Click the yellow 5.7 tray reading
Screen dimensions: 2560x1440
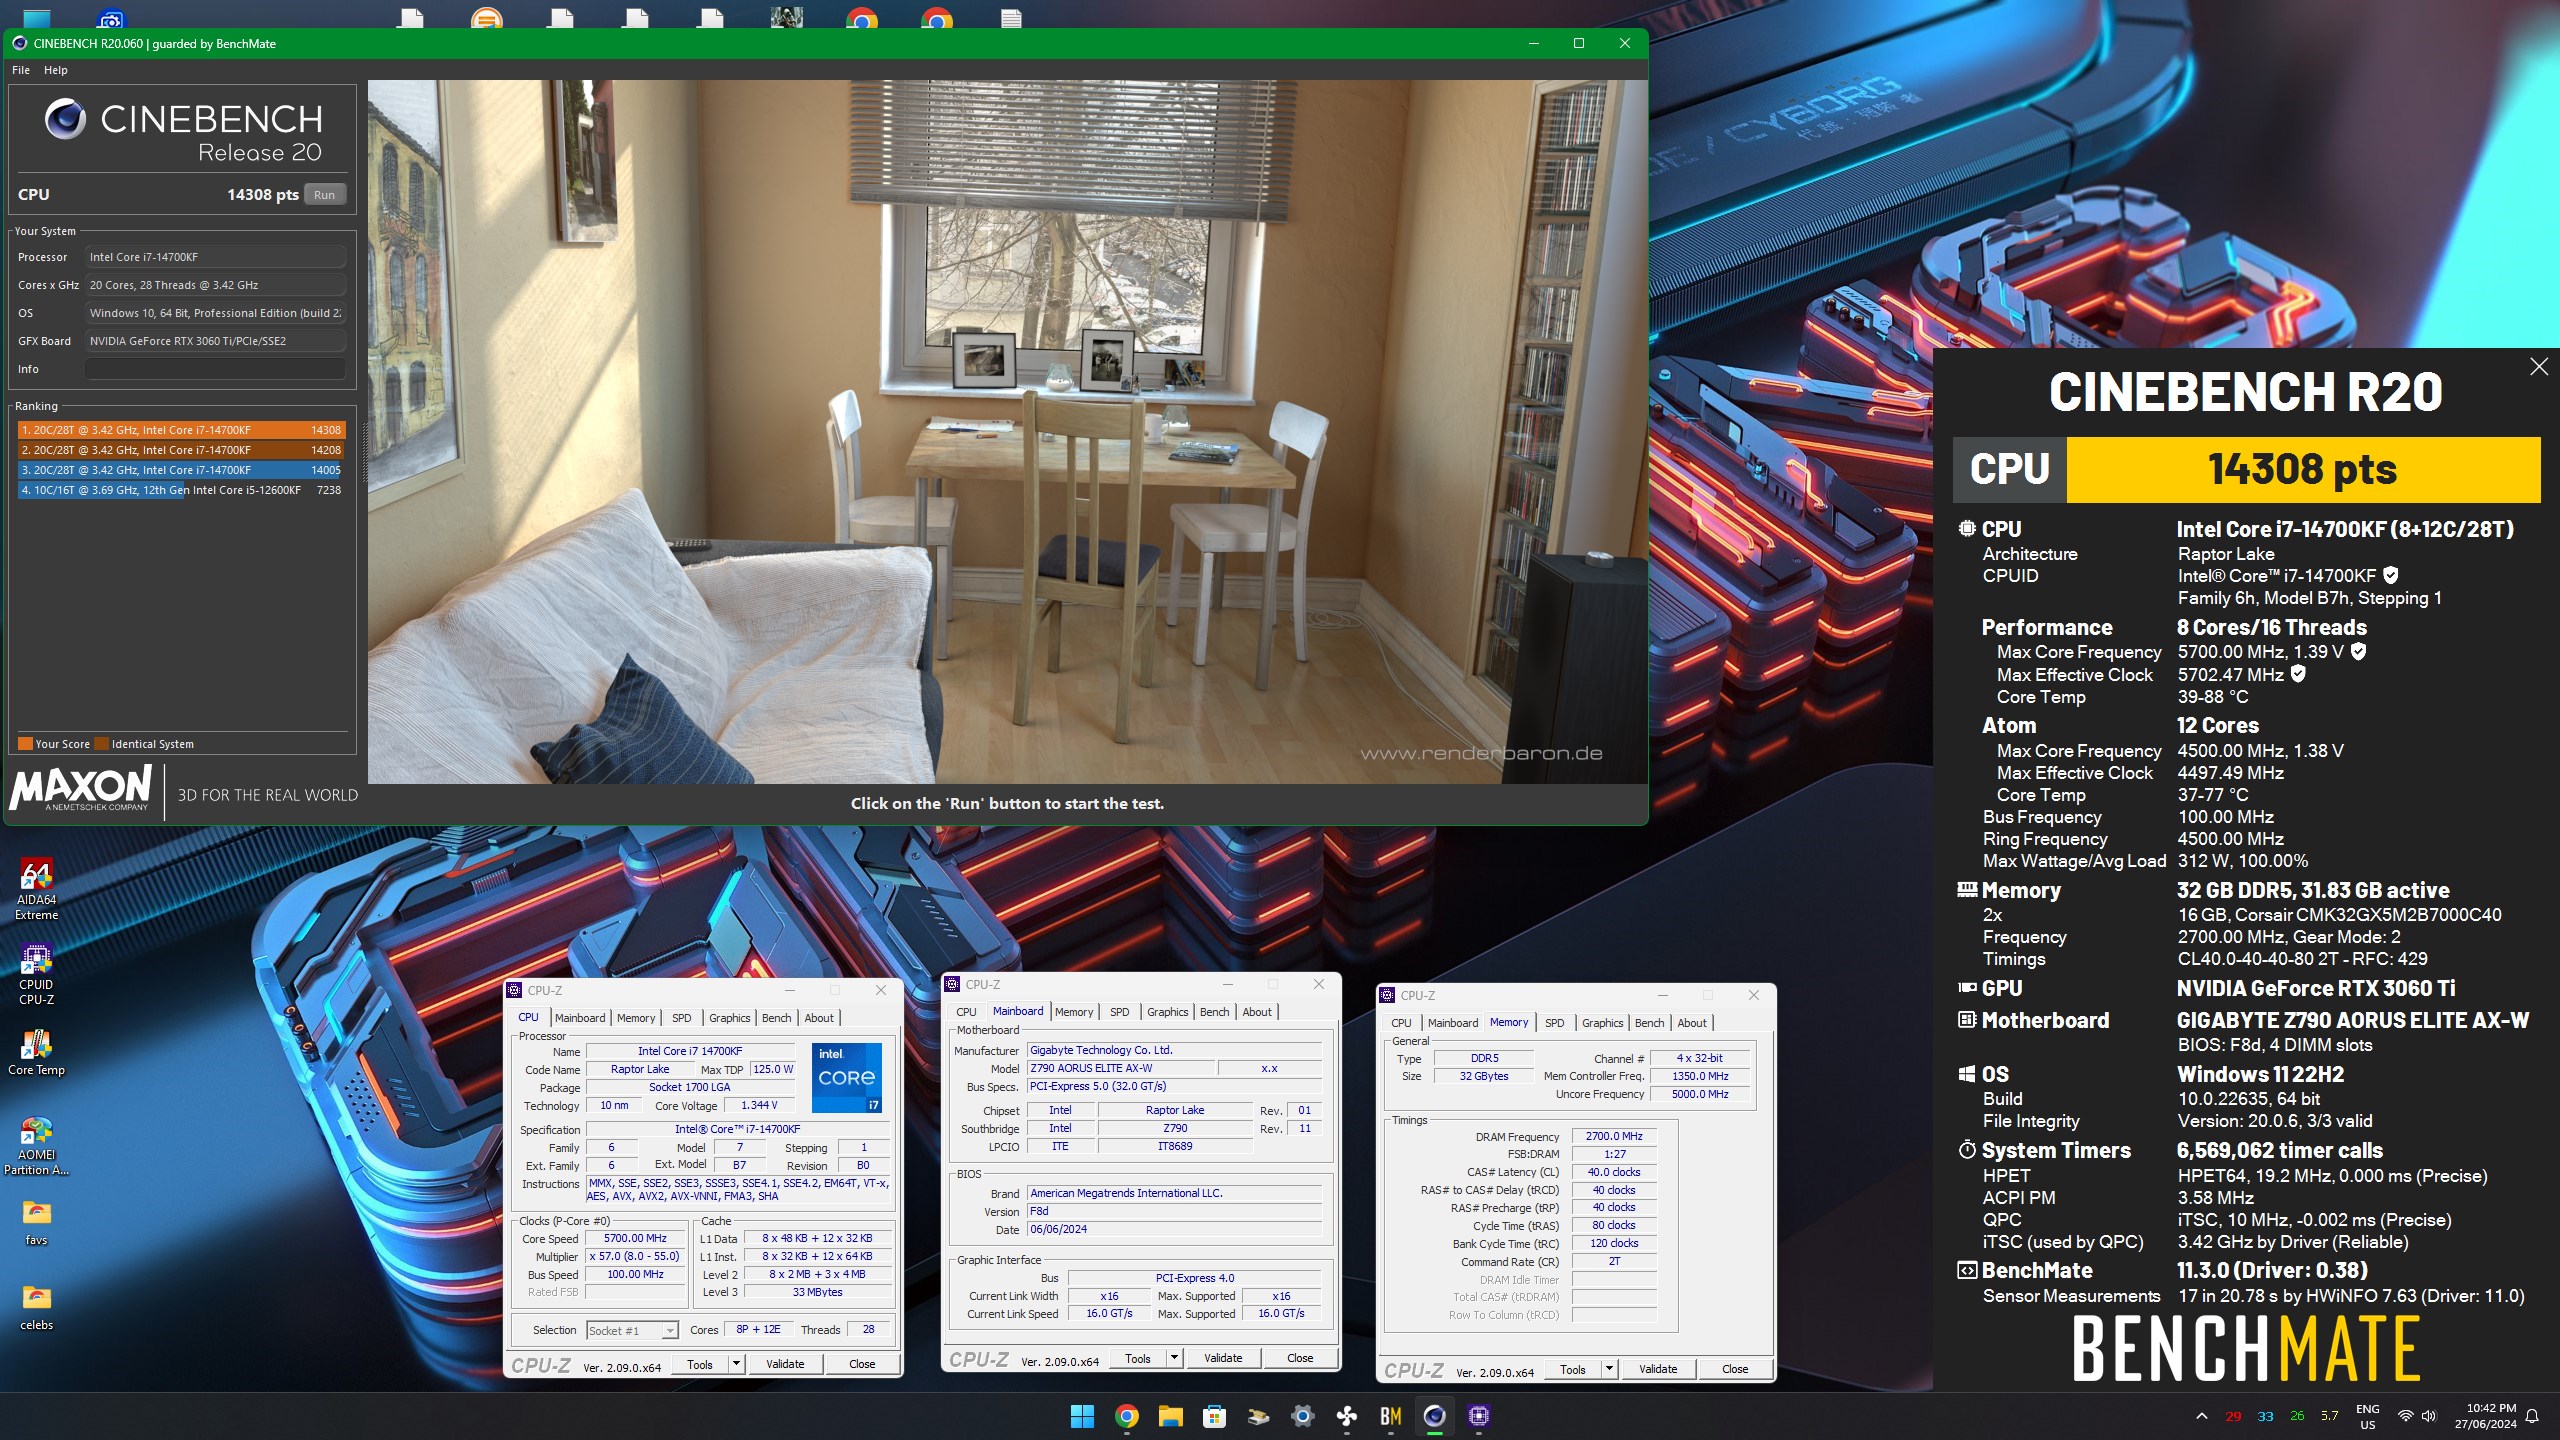2329,1416
